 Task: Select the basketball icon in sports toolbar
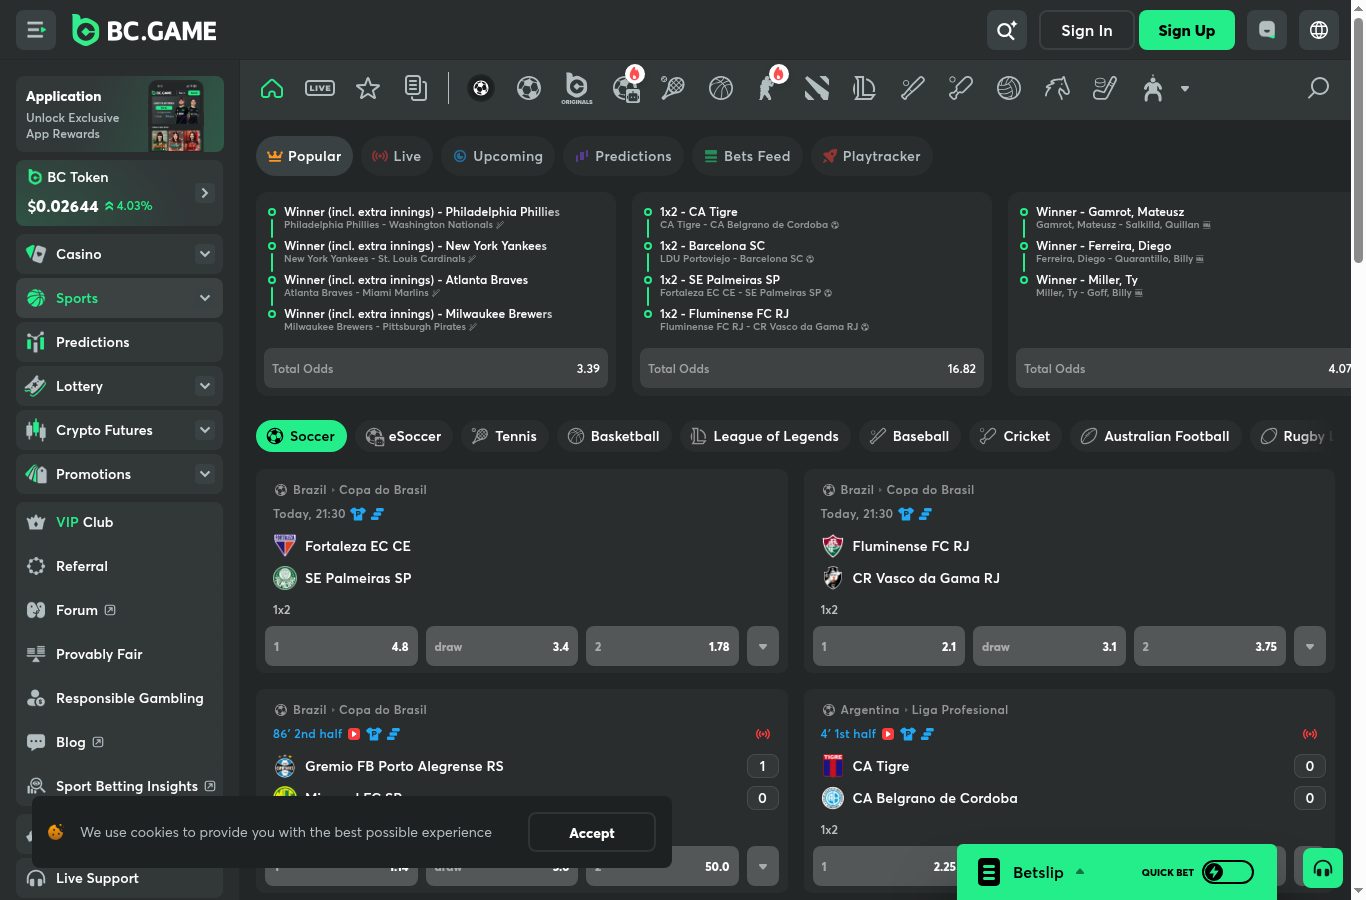(721, 88)
